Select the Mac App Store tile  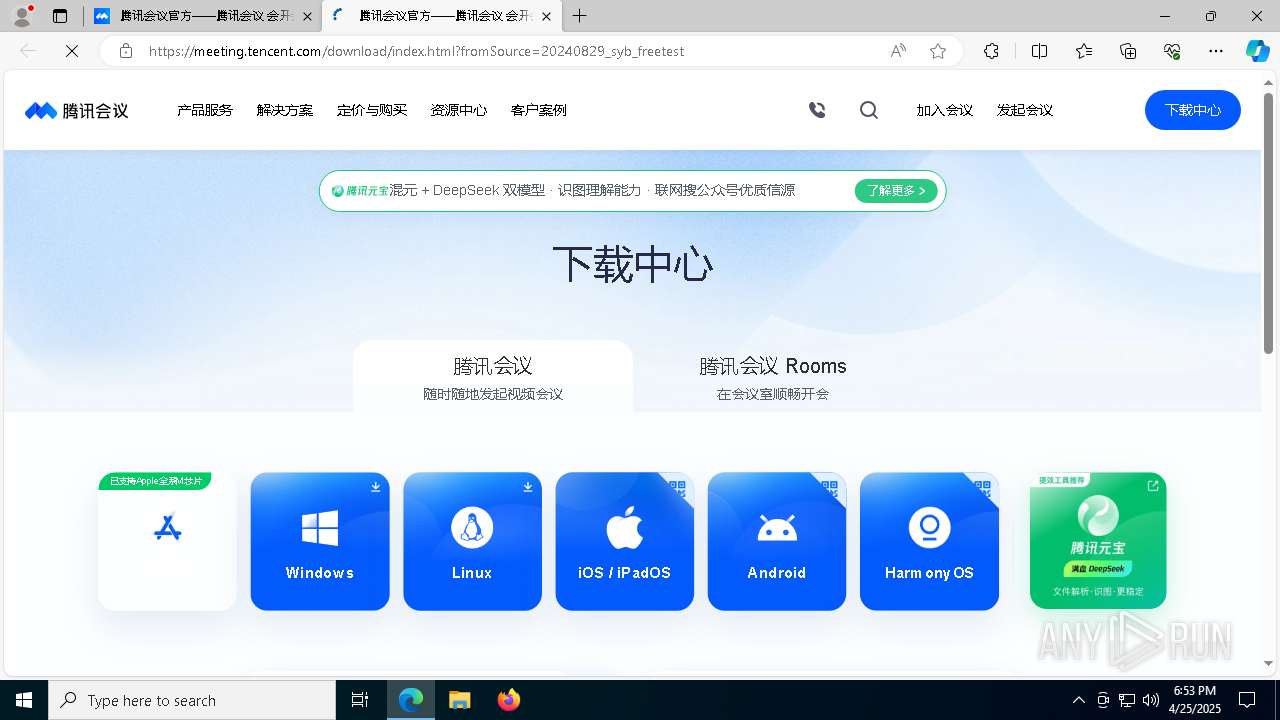pos(167,541)
